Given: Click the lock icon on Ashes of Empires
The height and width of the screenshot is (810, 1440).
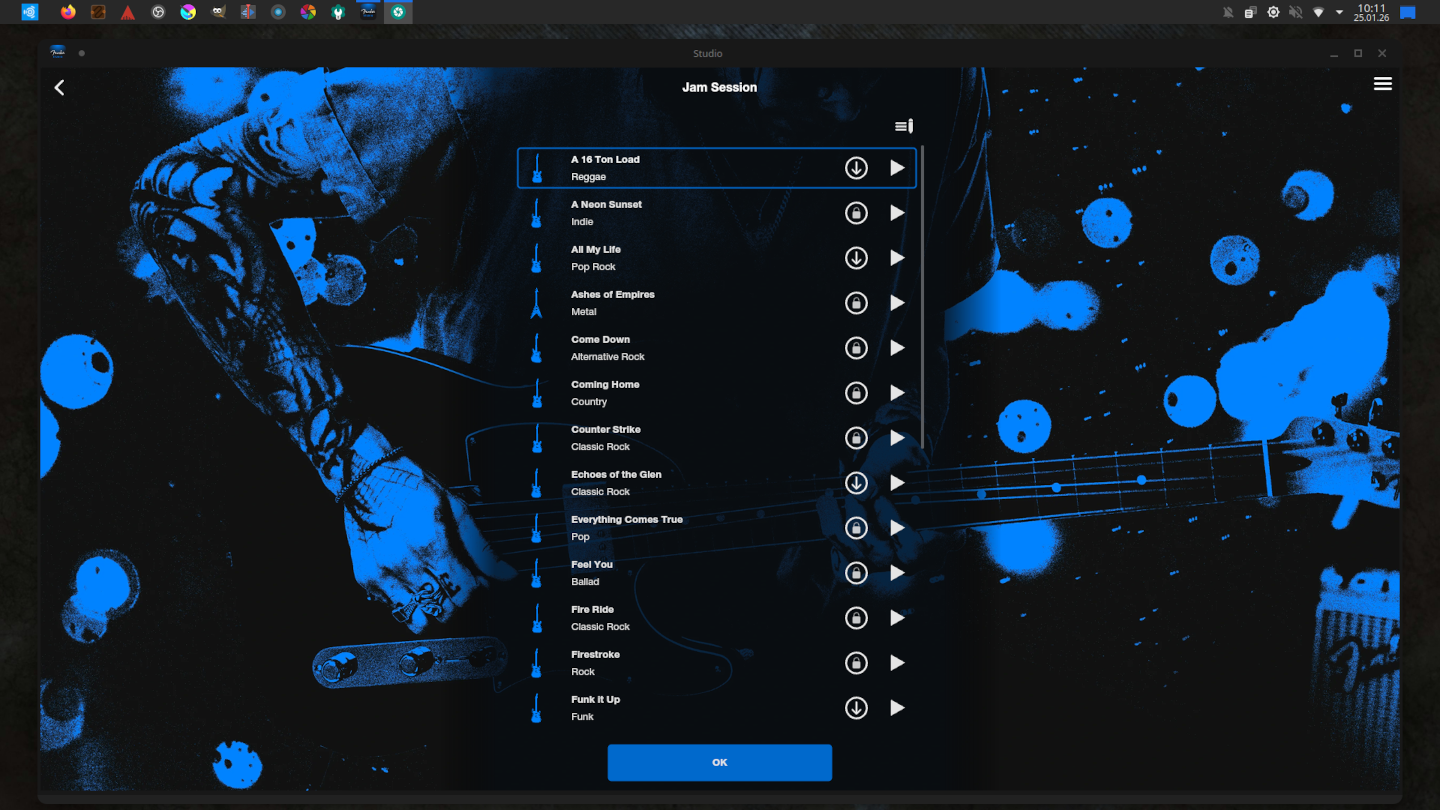Looking at the screenshot, I should tap(856, 303).
